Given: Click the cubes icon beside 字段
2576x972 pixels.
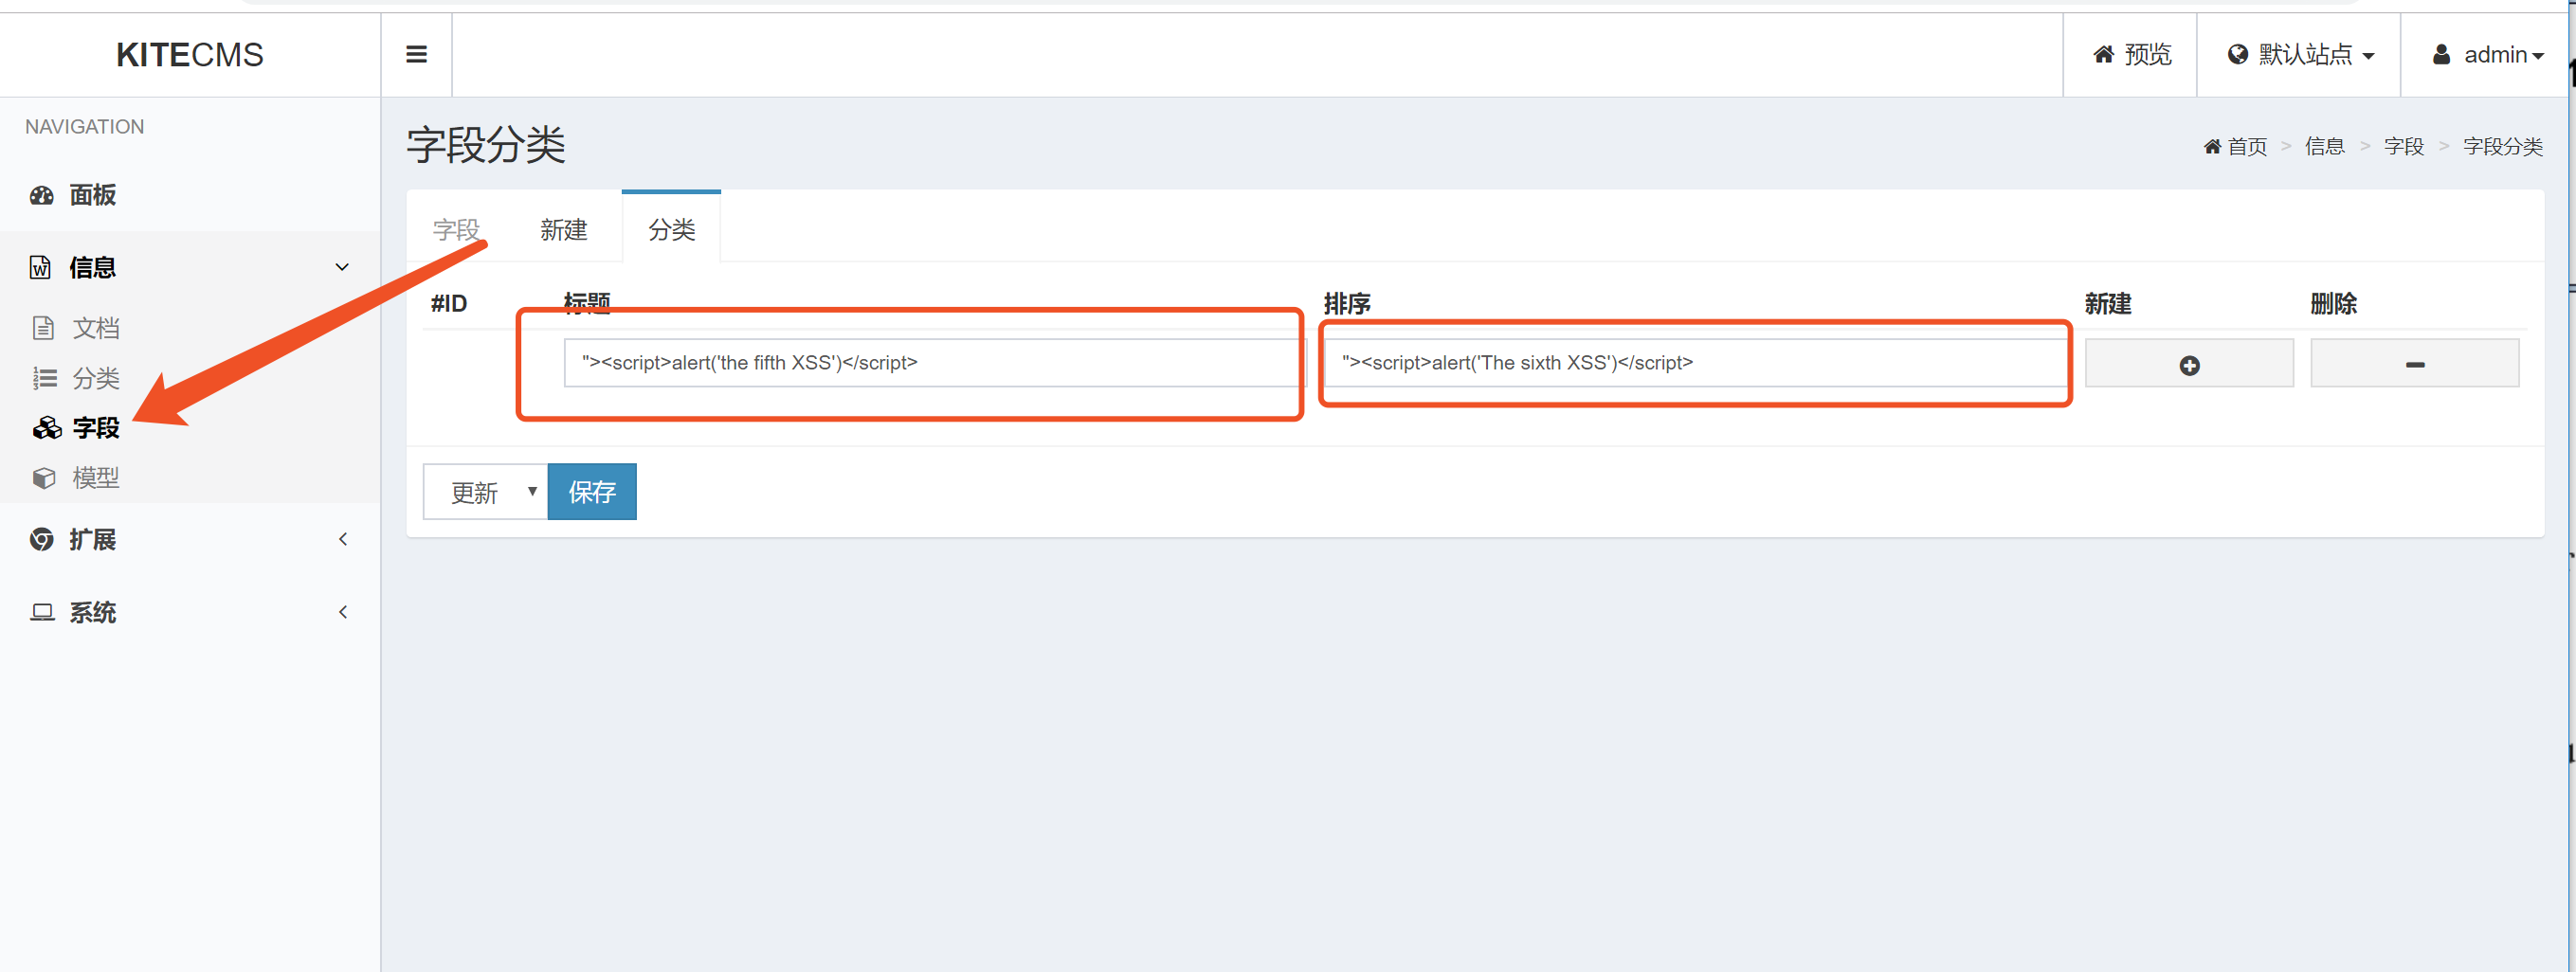Looking at the screenshot, I should click(46, 428).
